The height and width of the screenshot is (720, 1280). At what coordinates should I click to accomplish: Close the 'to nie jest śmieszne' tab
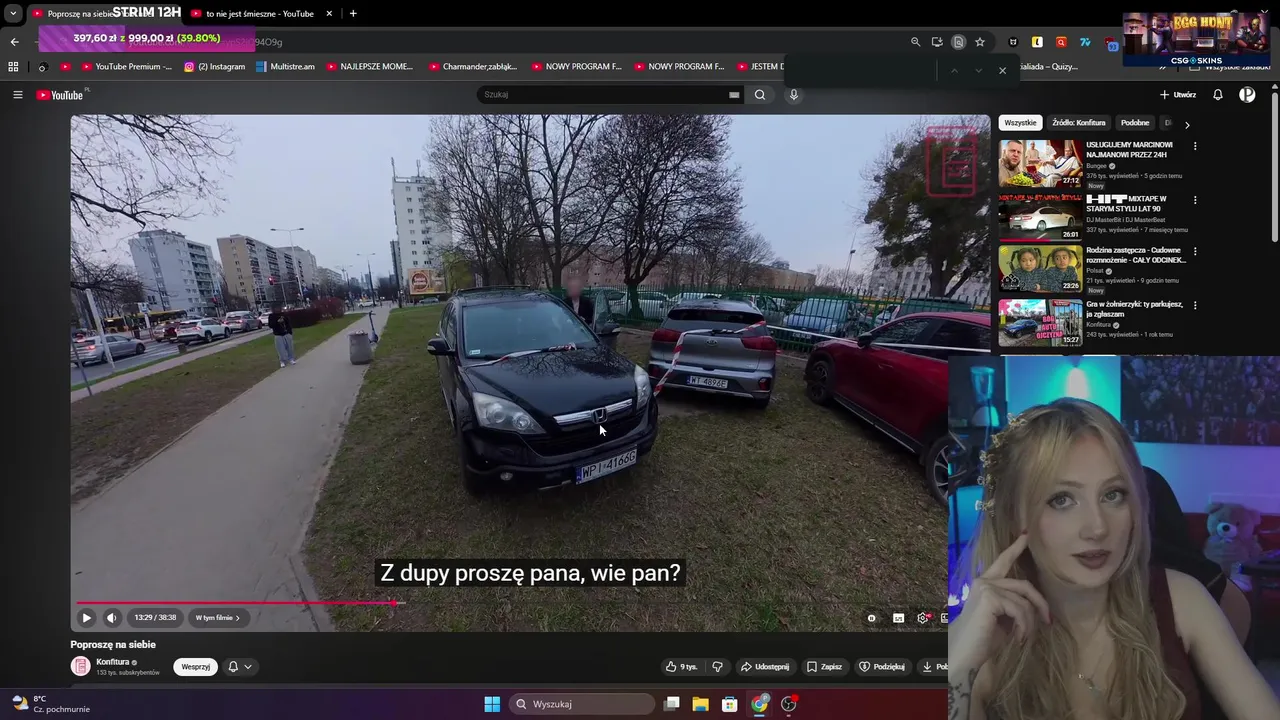coord(329,14)
